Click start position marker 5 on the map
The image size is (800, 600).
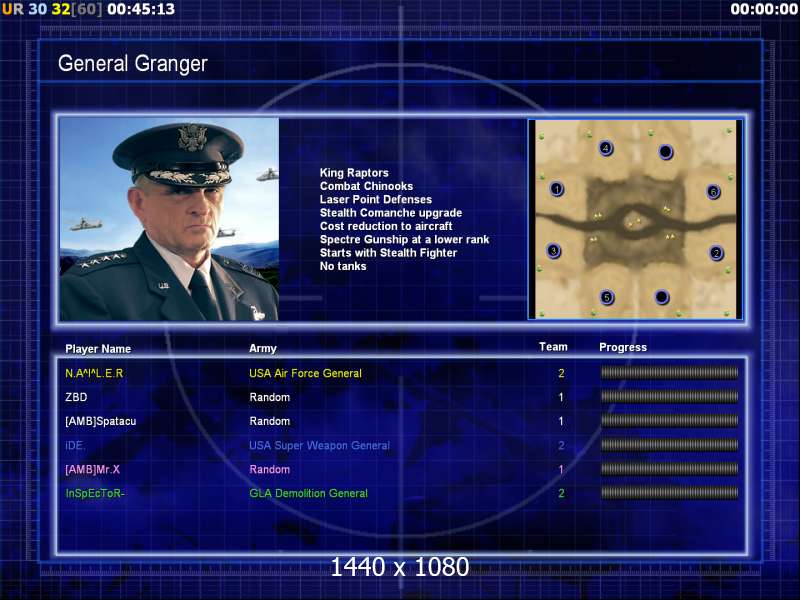tap(607, 297)
